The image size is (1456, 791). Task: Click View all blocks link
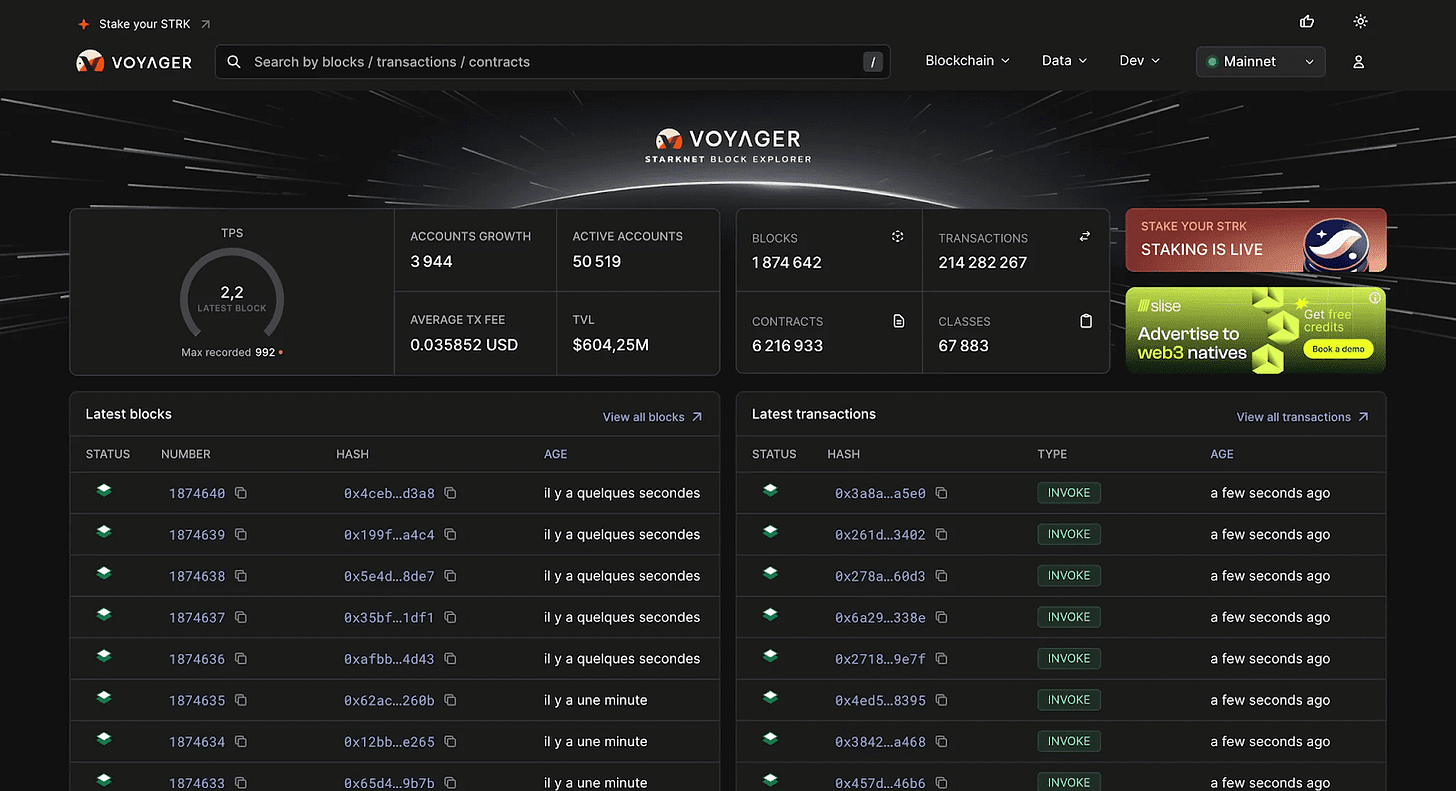click(x=652, y=417)
